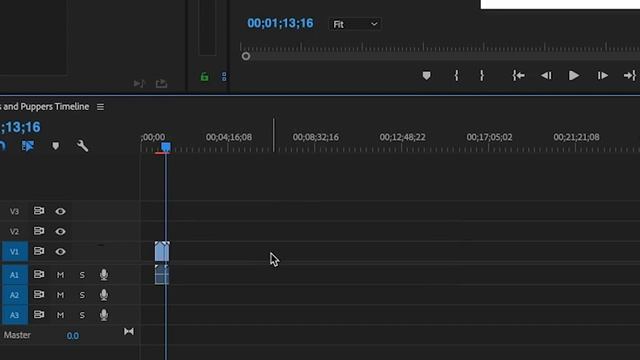
Task: Click the Master volume value 0.0
Action: click(73, 336)
